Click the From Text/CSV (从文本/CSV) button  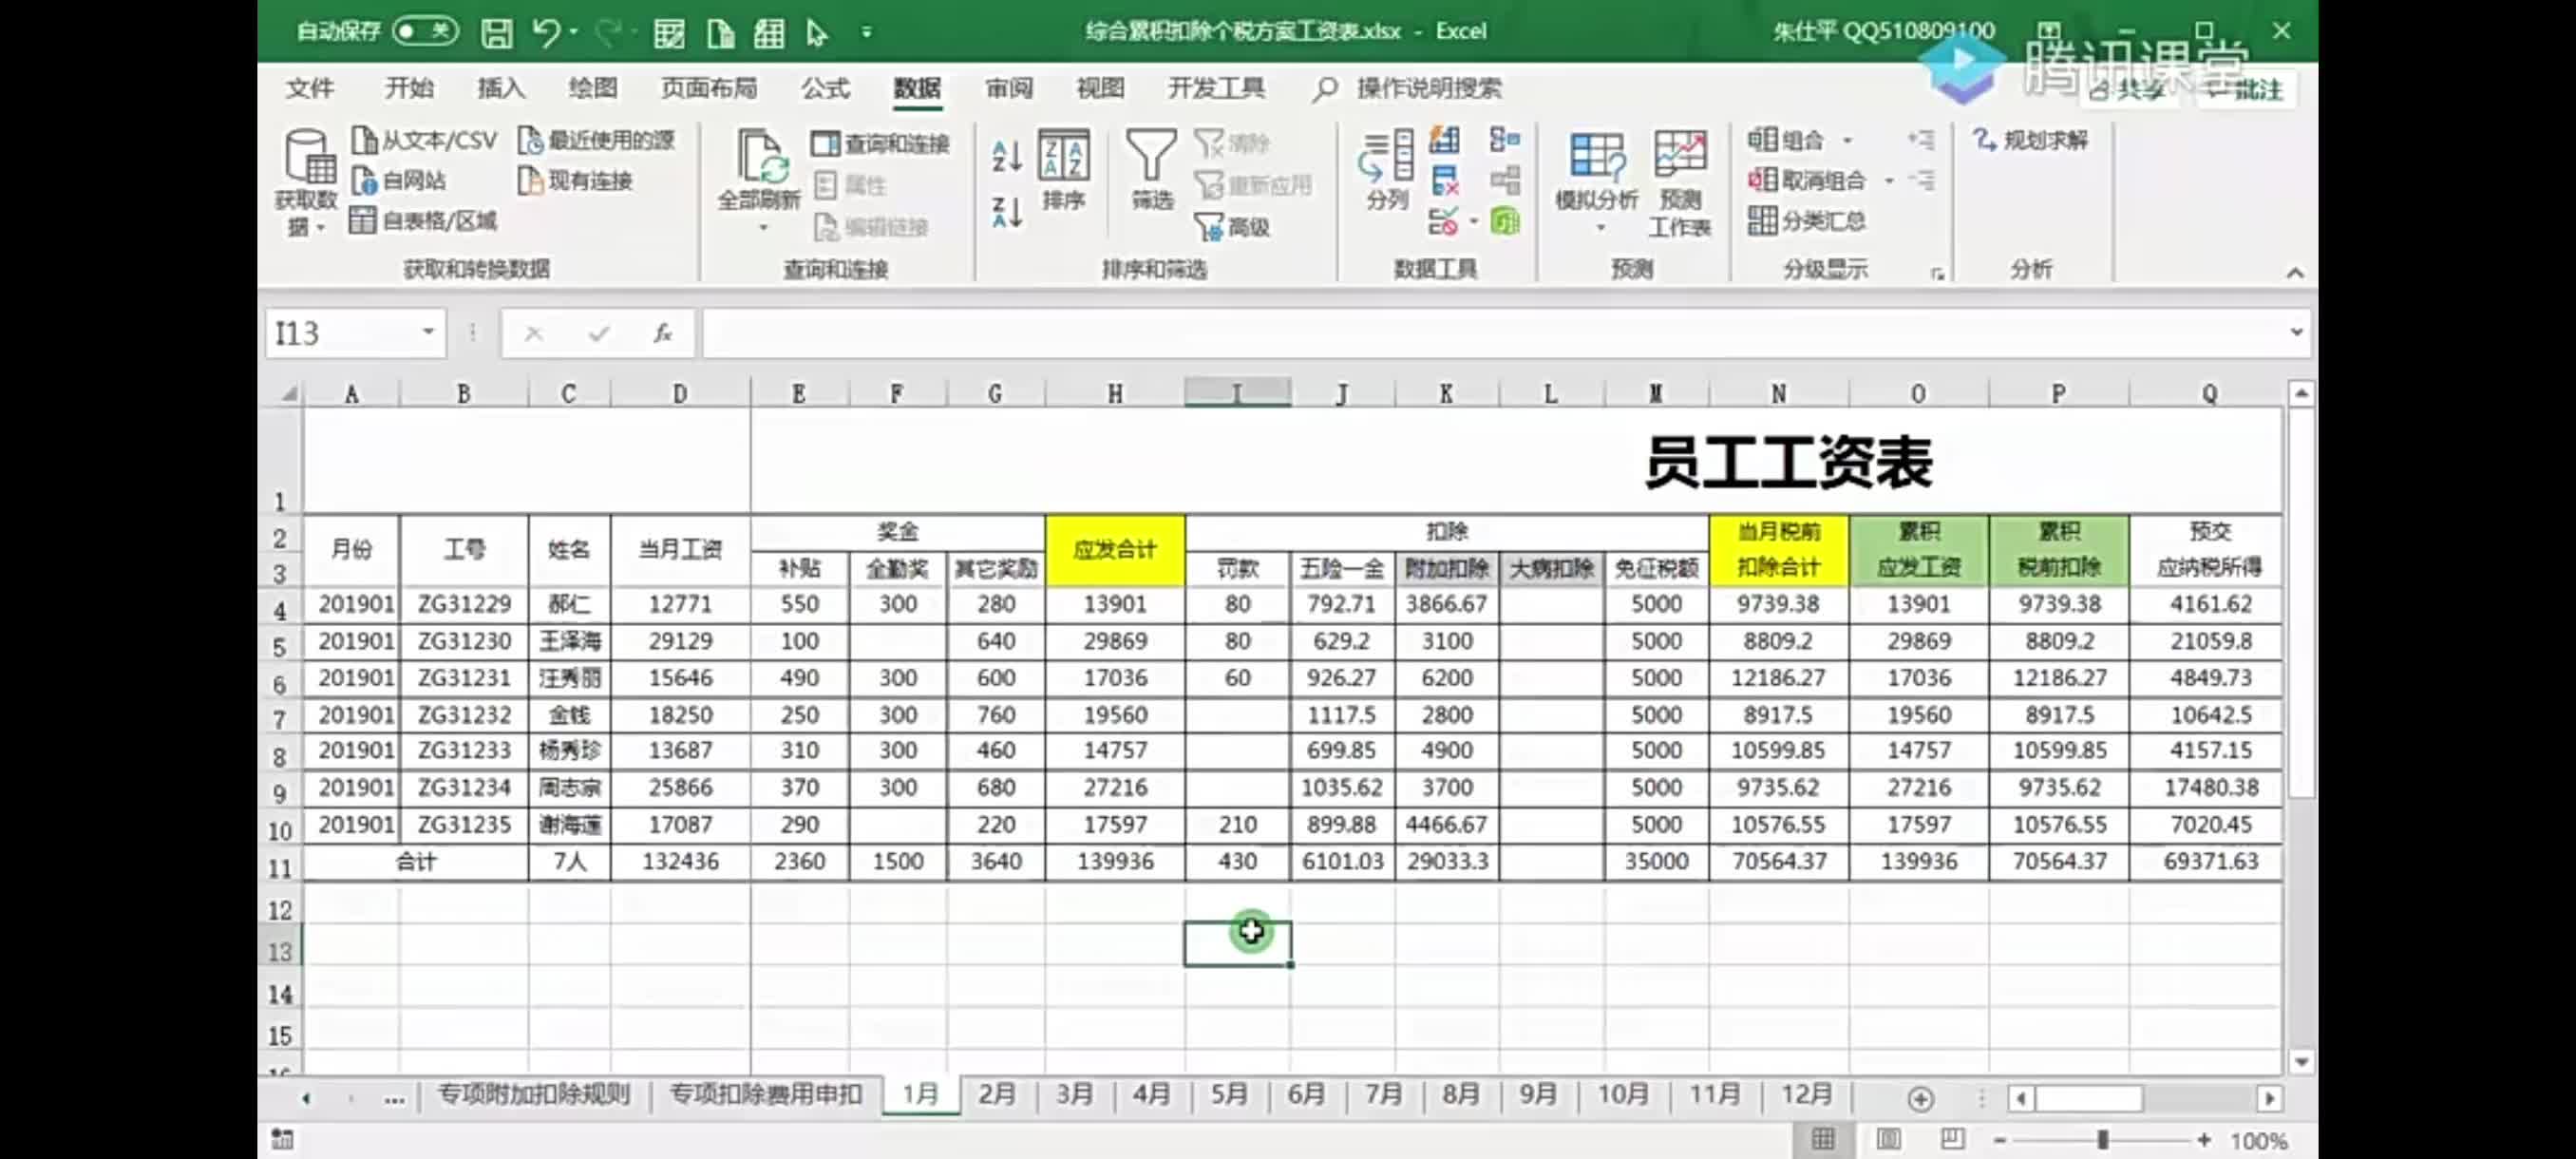(424, 140)
